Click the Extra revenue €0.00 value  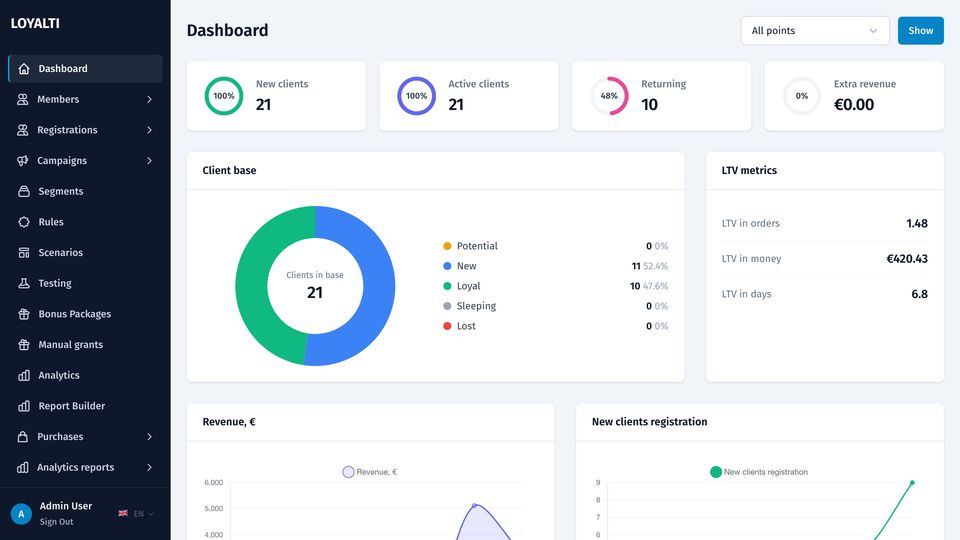click(x=854, y=105)
